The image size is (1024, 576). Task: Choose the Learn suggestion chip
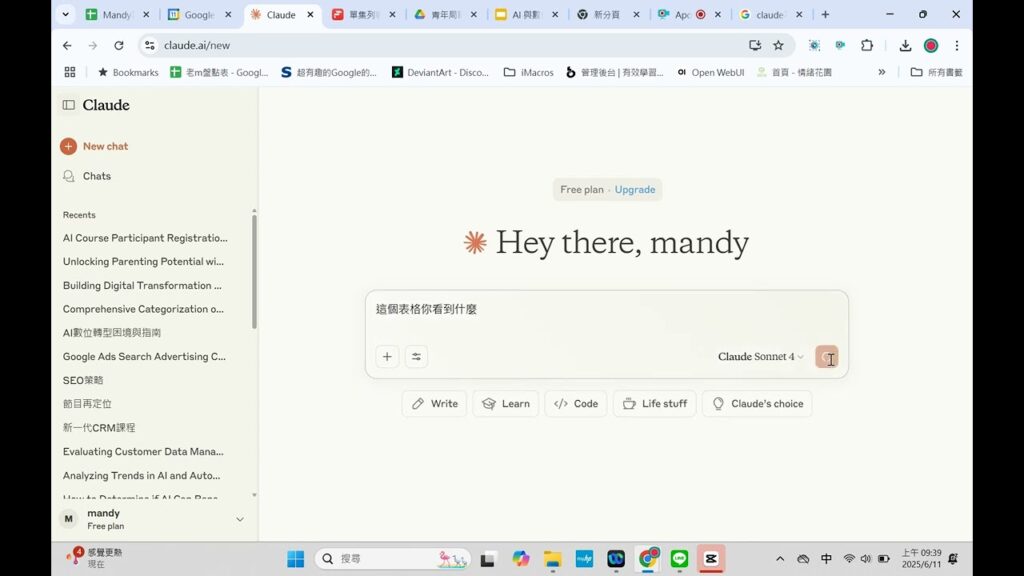[x=505, y=404]
